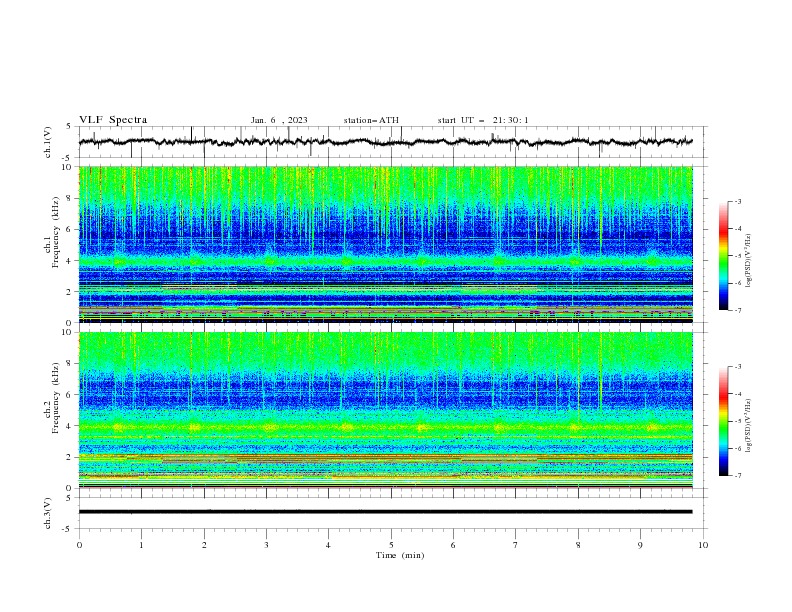Select the "start UT = 21:30: 1" text
Screen dimensions: 792x612
(483, 120)
